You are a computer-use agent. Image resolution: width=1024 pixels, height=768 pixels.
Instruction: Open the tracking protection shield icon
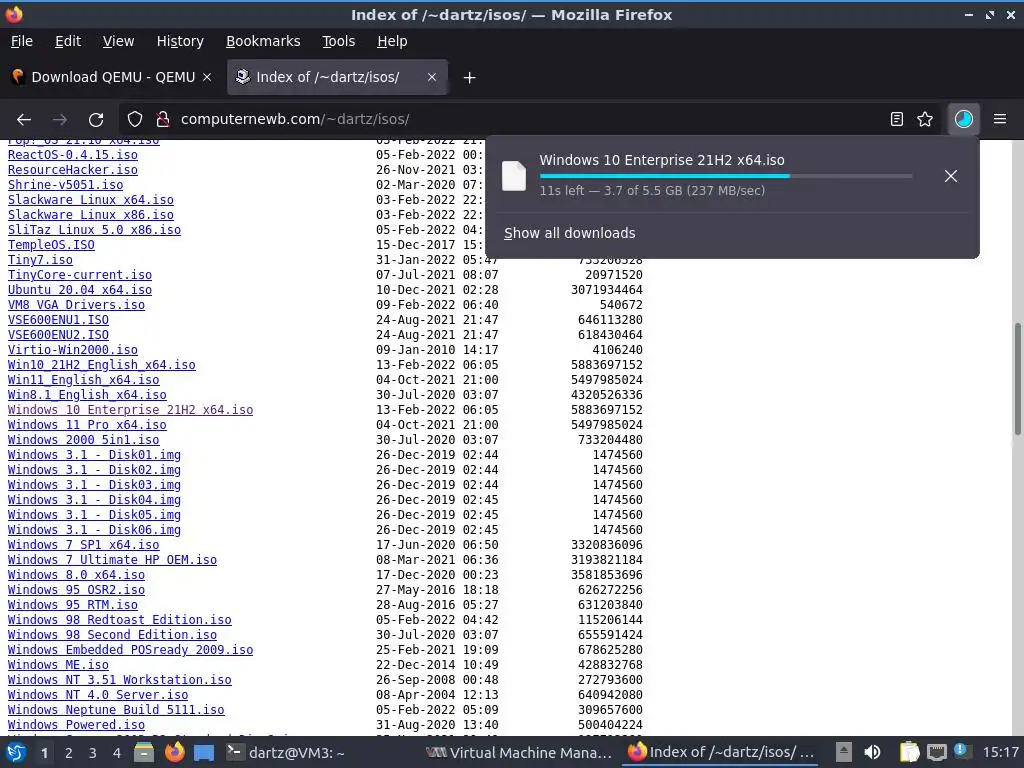[135, 120]
